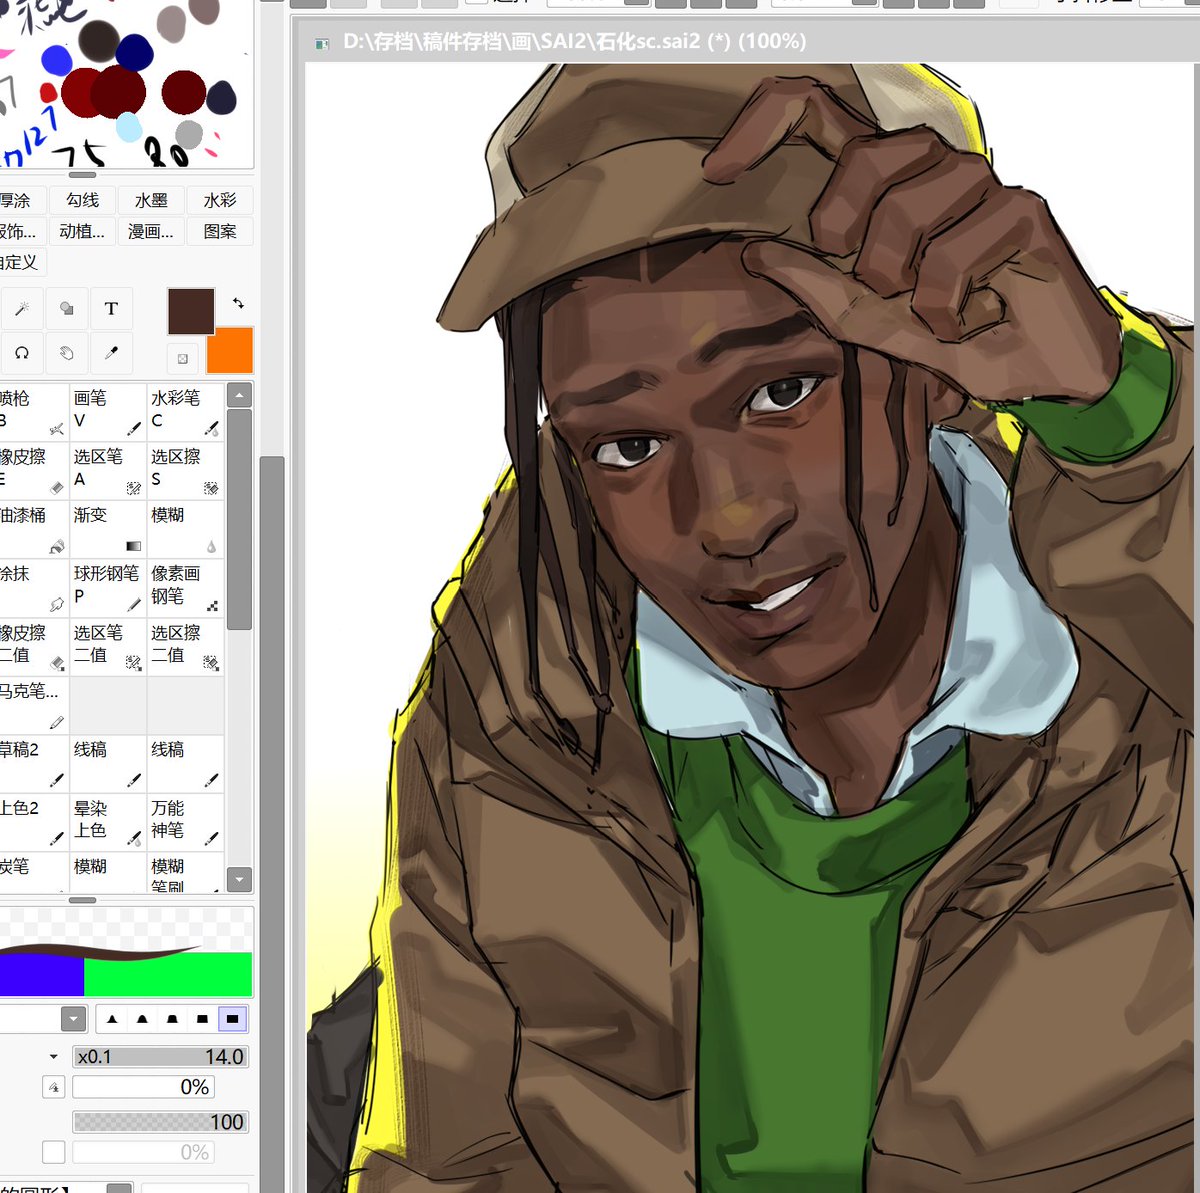Toggle the small checkbox beside the bottom 0% slider
1200x1193 pixels.
54,1151
